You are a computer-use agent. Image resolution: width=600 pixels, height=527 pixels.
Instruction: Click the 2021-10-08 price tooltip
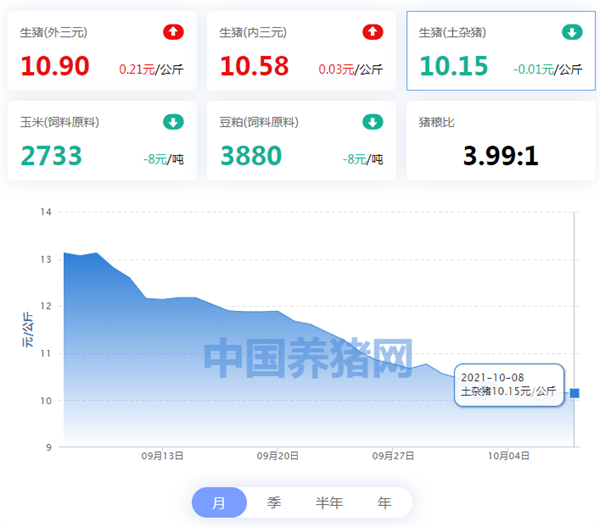pyautogui.click(x=509, y=385)
